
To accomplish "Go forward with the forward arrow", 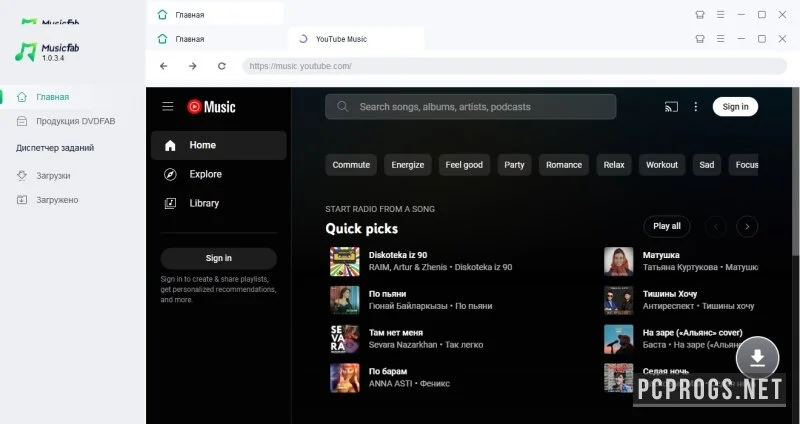I will pos(193,66).
